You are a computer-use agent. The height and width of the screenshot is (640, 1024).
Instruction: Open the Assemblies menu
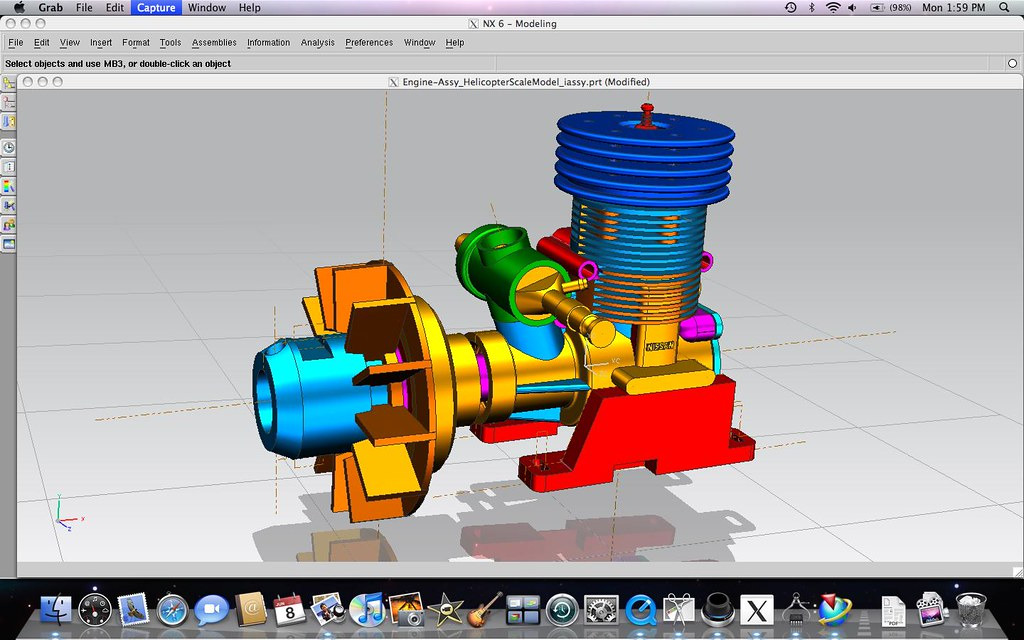[214, 43]
